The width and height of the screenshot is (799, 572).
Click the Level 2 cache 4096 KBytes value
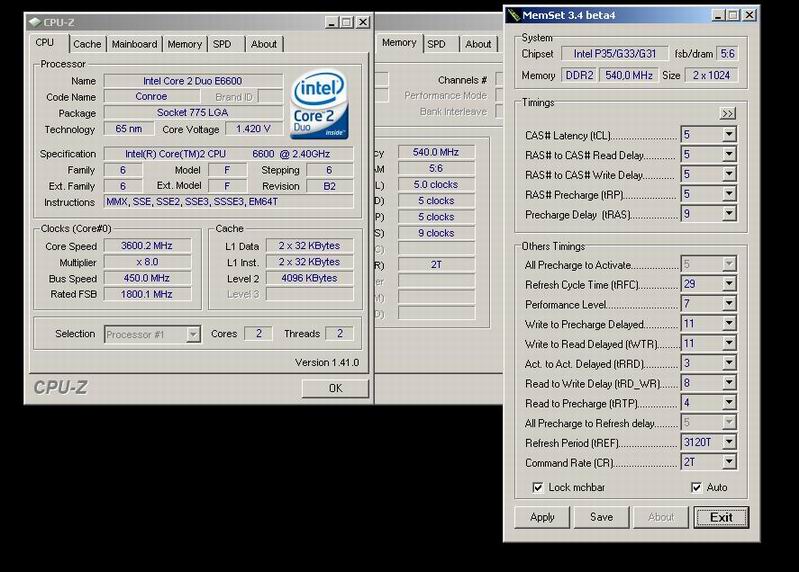pos(309,278)
